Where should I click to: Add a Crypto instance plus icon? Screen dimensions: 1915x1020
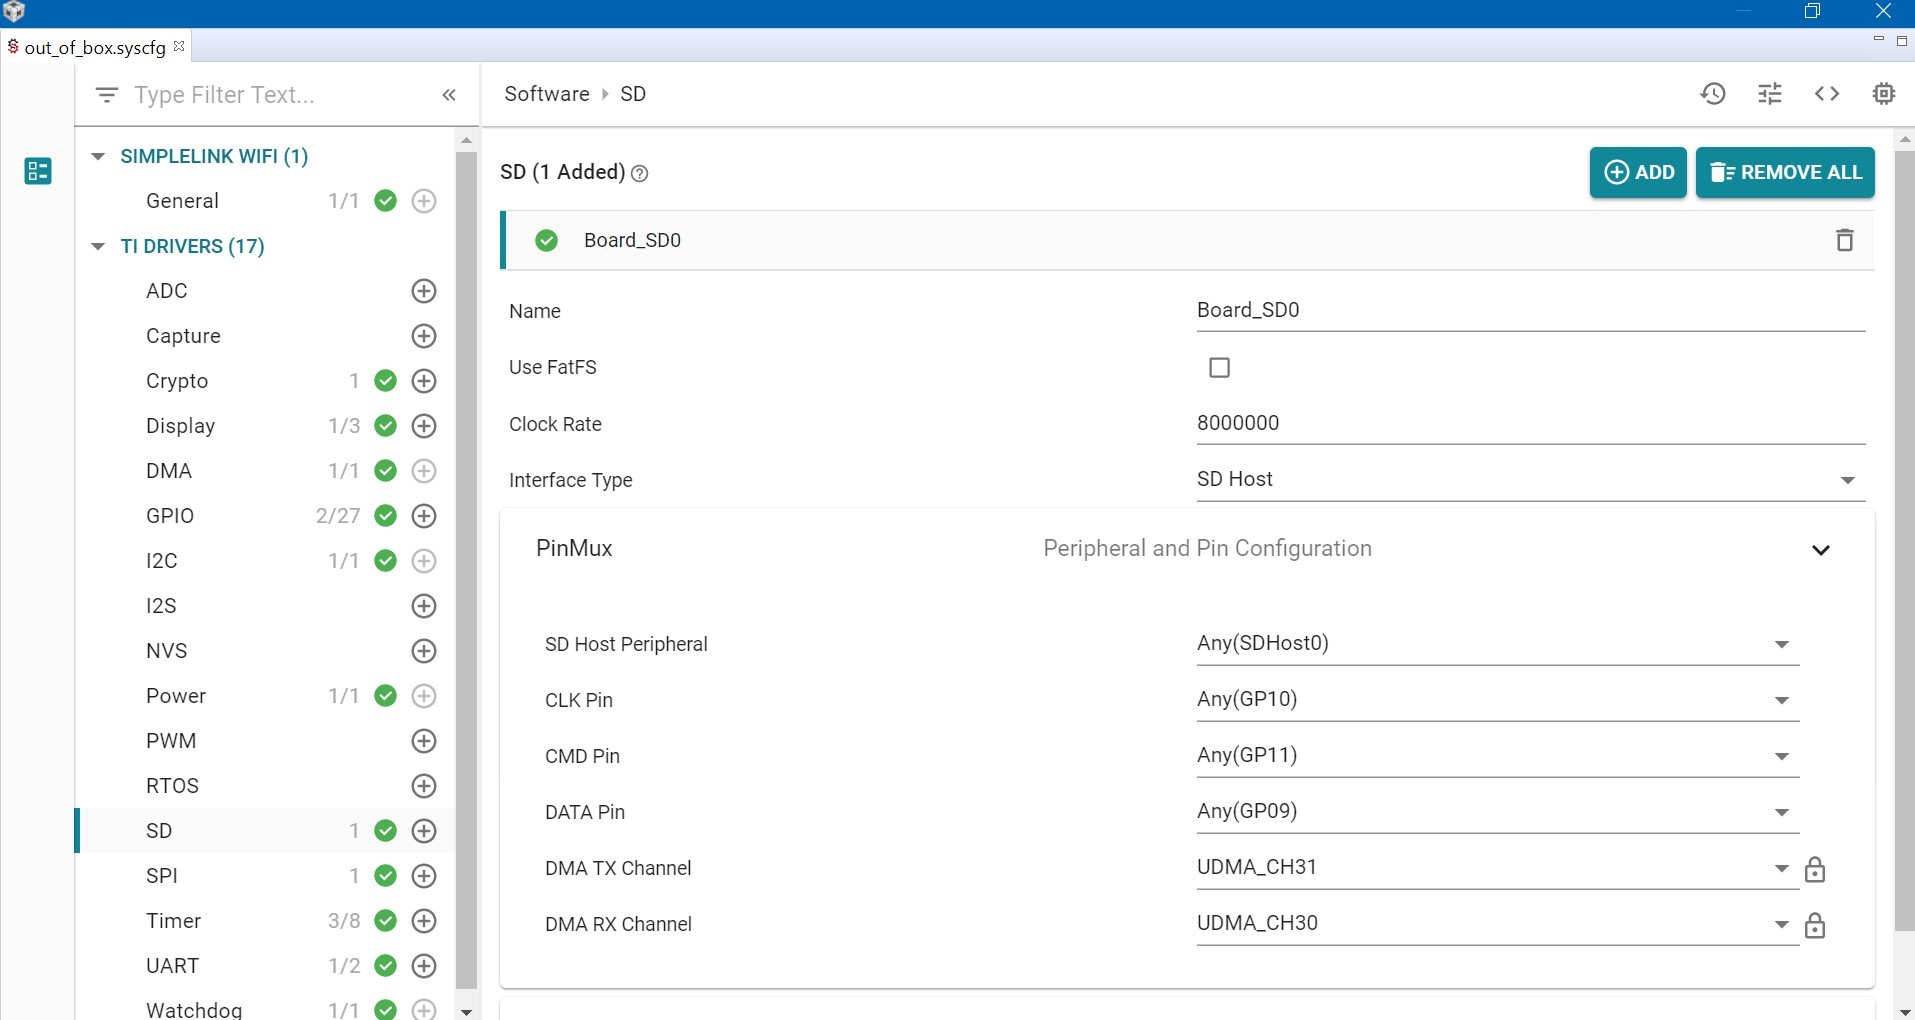[x=424, y=381]
